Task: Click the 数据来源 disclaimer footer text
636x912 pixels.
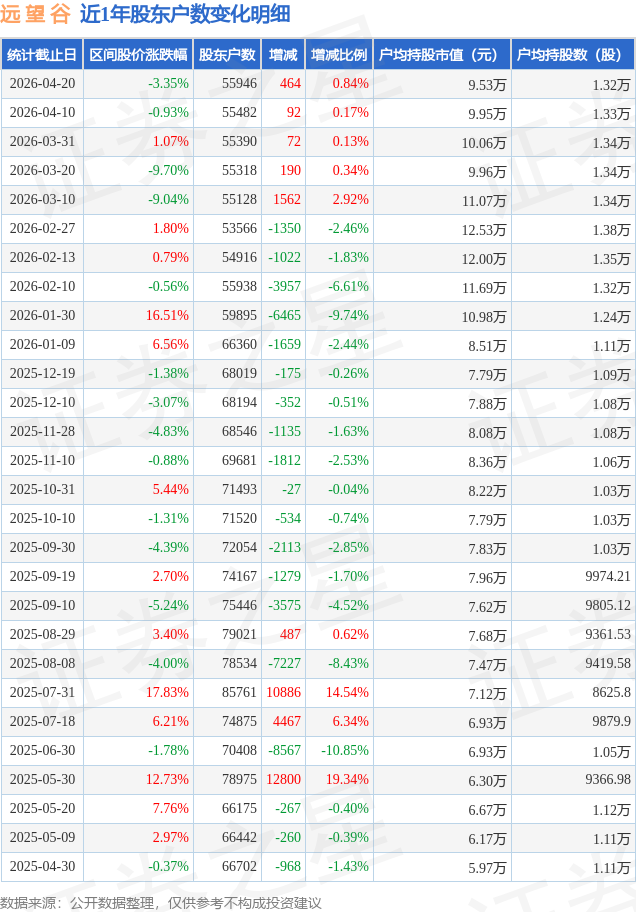Action: 161,902
